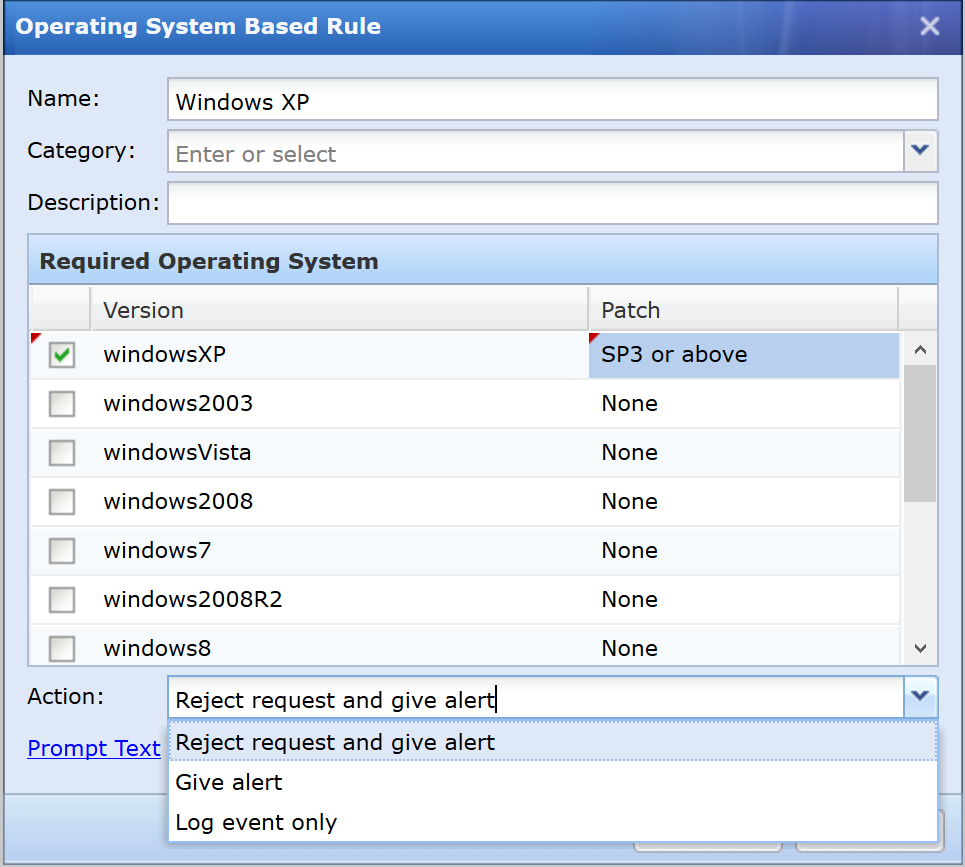The width and height of the screenshot is (965, 867).
Task: Choose 'Reject request and give alert' from list
Action: tap(553, 743)
